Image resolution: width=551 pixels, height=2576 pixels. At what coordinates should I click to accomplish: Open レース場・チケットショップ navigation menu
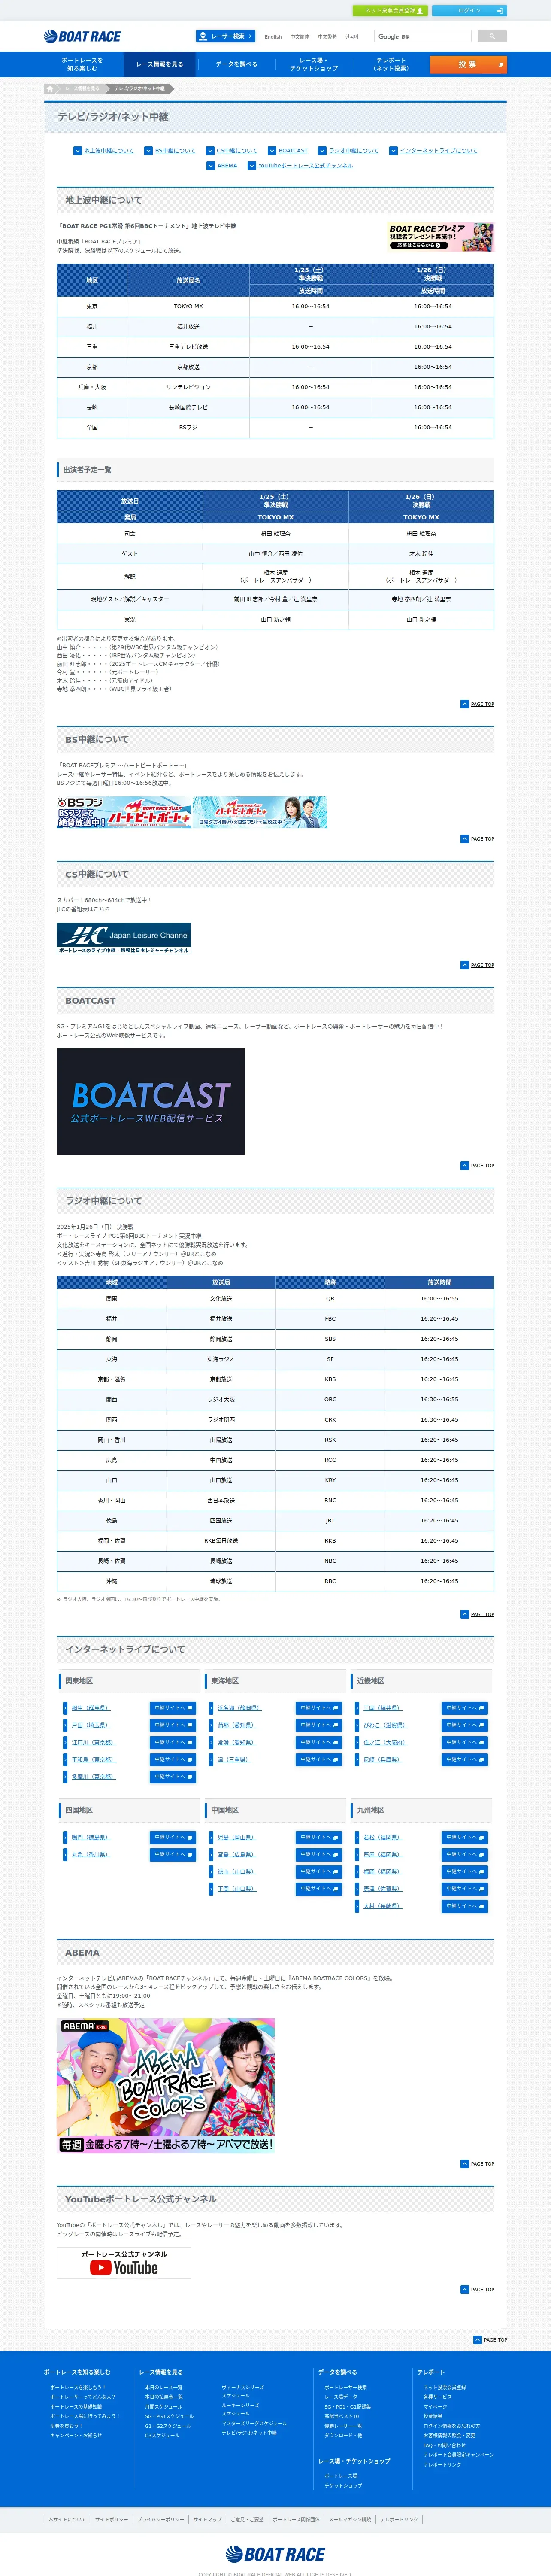[314, 64]
